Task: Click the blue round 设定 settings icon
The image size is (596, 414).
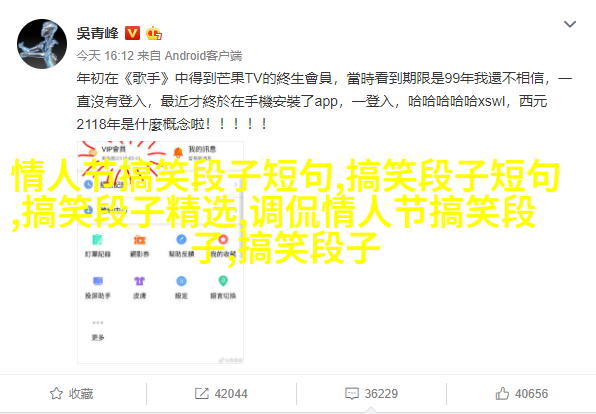Action: tap(181, 281)
